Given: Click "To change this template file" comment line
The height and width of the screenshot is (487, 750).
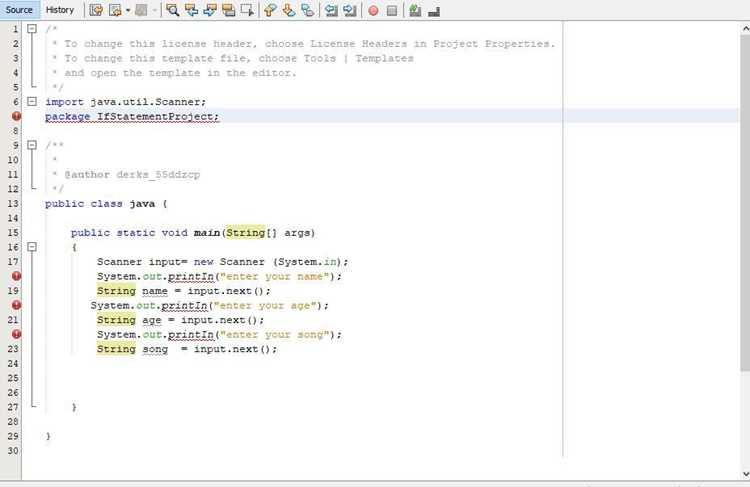Looking at the screenshot, I should [x=232, y=58].
